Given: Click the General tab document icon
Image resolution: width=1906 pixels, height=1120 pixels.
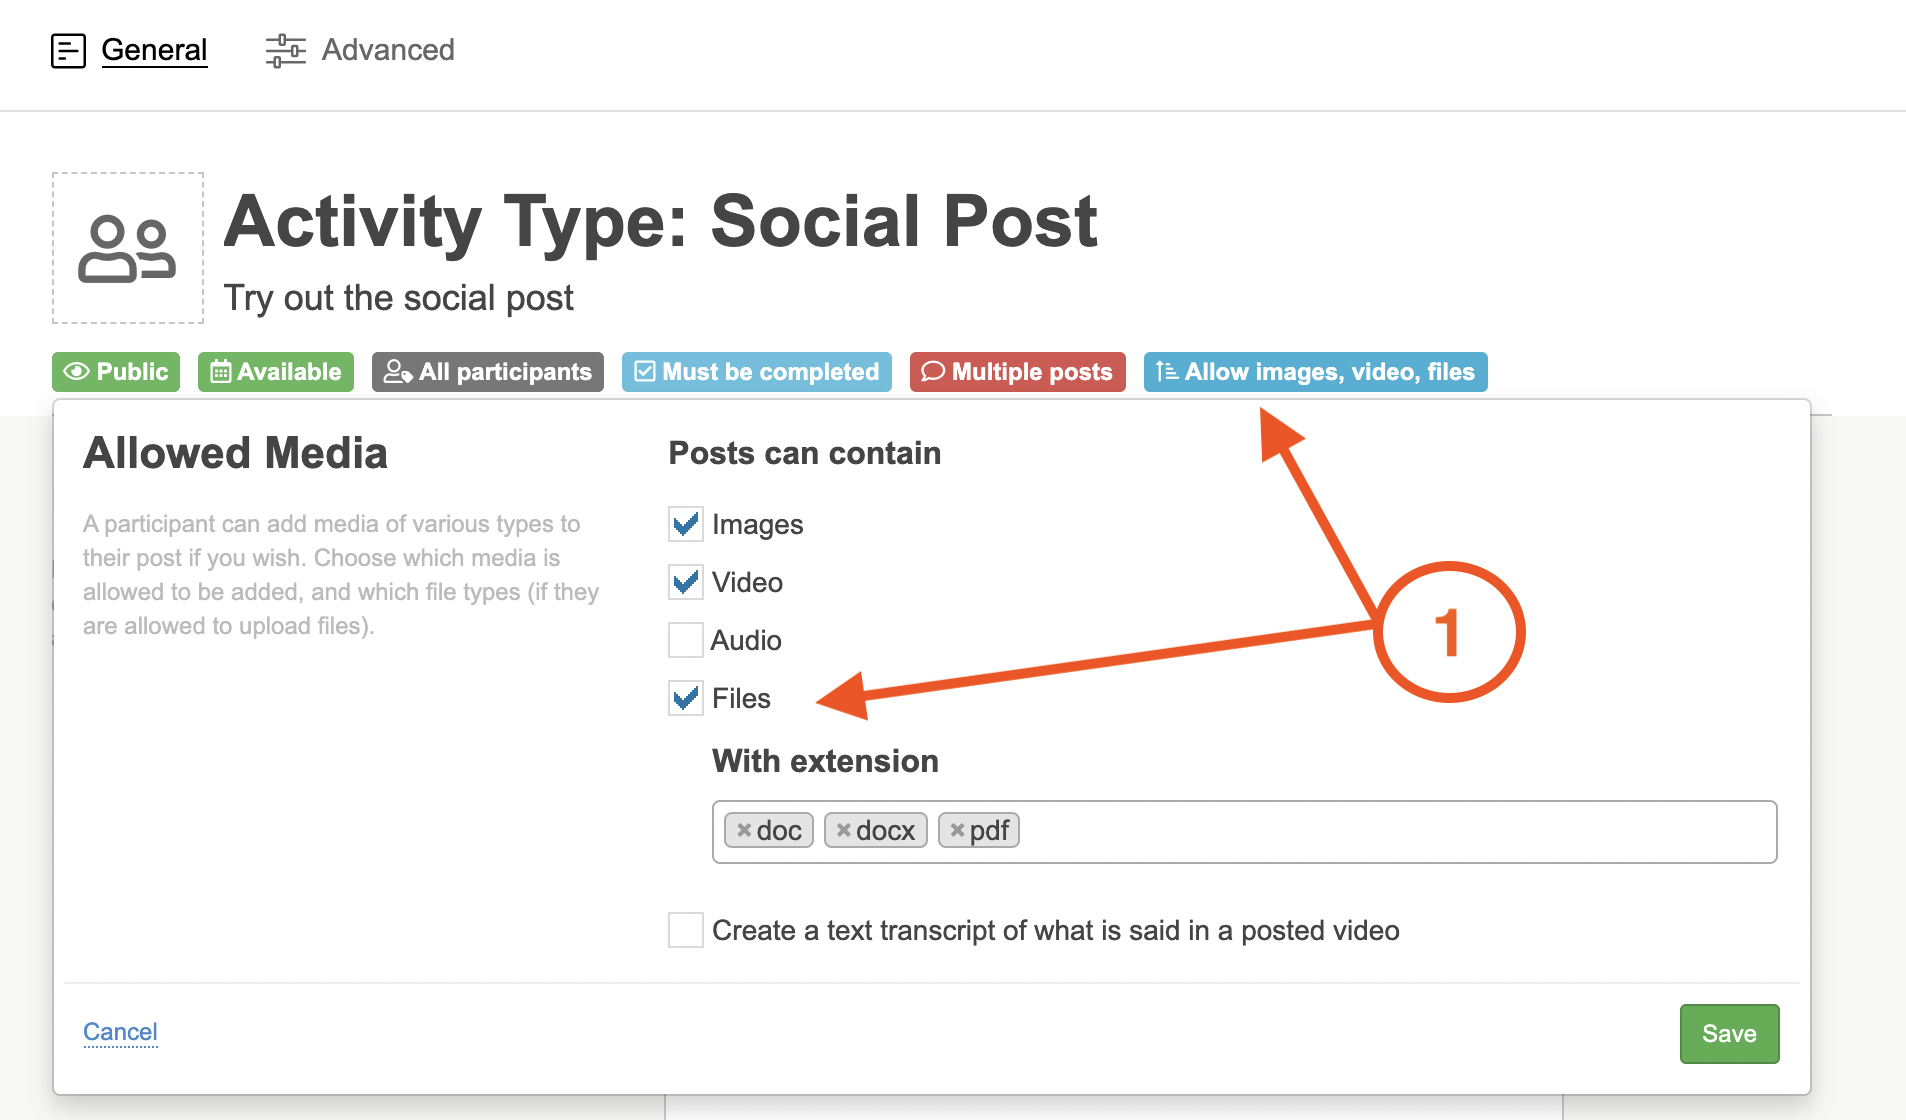Looking at the screenshot, I should coord(68,50).
